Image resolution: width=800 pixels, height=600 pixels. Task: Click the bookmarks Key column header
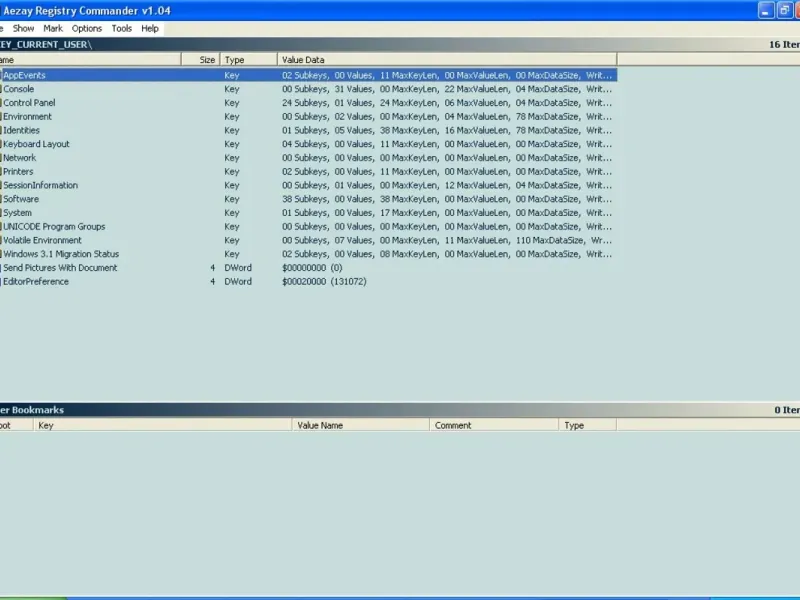pyautogui.click(x=163, y=425)
